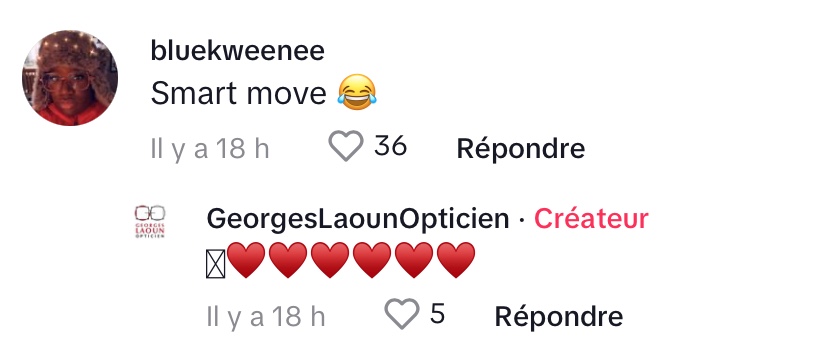Like GeorgesLaounOpticien's reply with the heart icon
The height and width of the screenshot is (360, 830).
[401, 313]
